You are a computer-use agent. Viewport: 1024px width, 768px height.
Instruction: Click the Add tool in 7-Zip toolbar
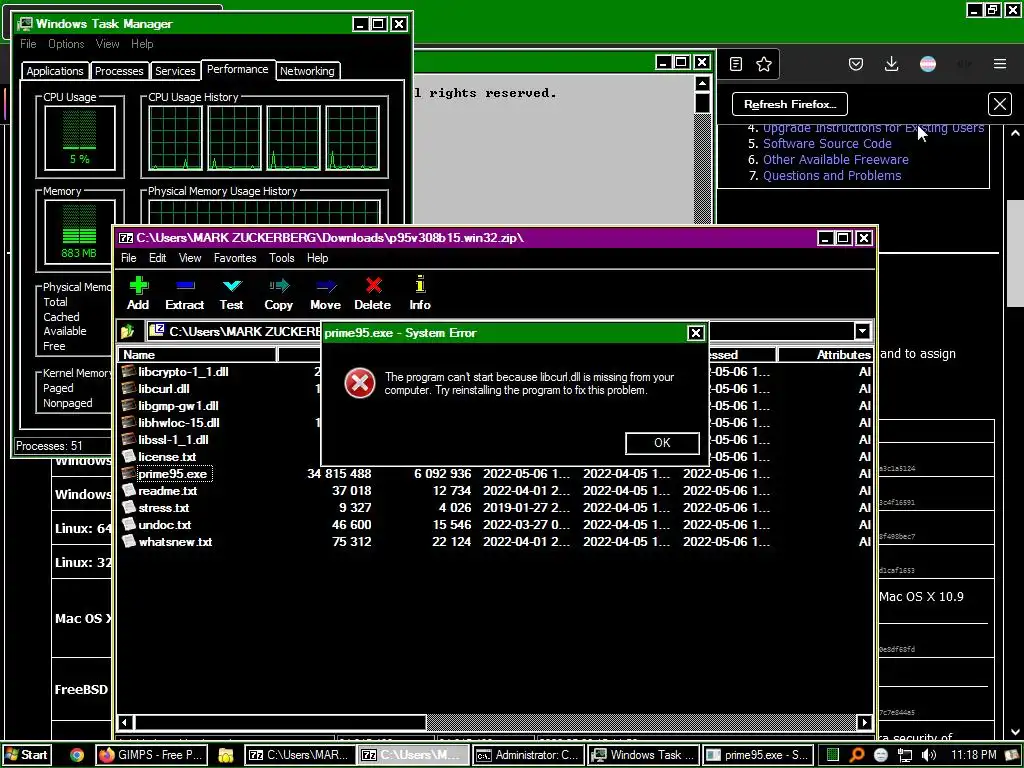[138, 293]
